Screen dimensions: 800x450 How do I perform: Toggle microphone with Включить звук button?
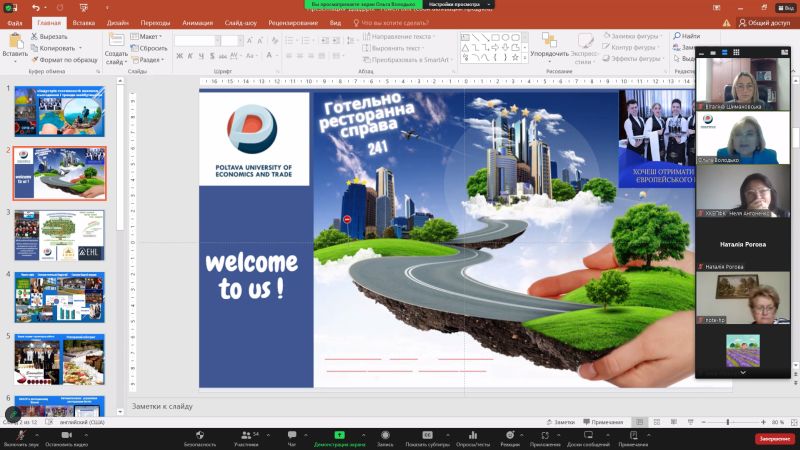[x=22, y=435]
